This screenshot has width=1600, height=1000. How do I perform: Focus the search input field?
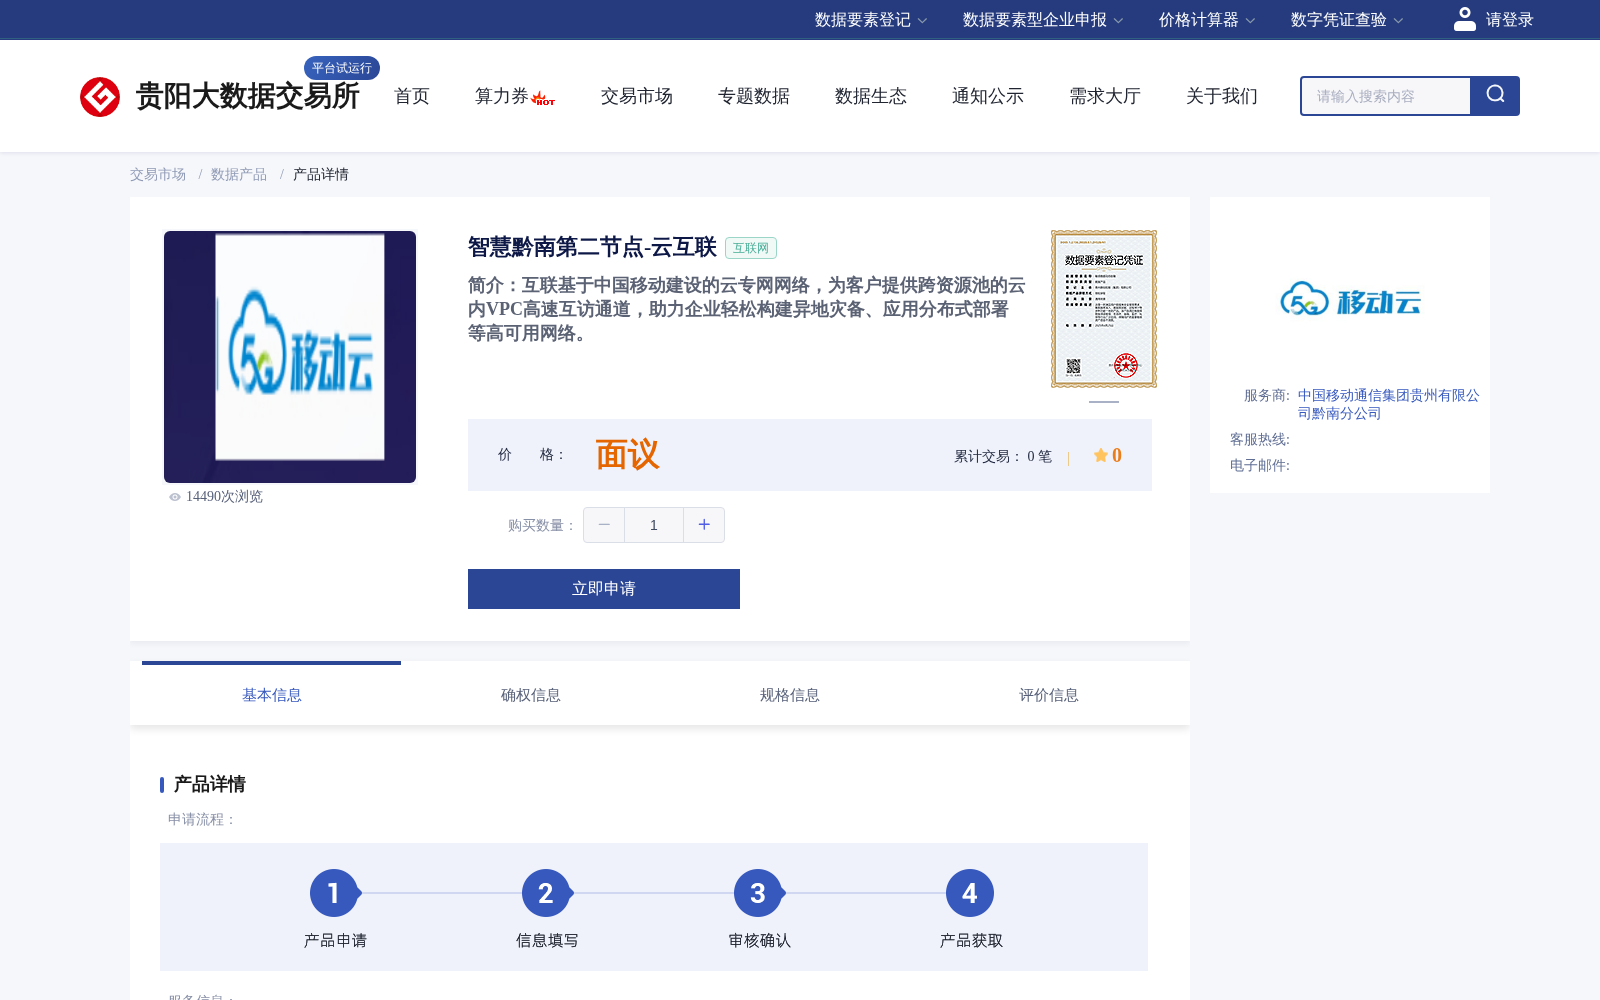coord(1386,96)
